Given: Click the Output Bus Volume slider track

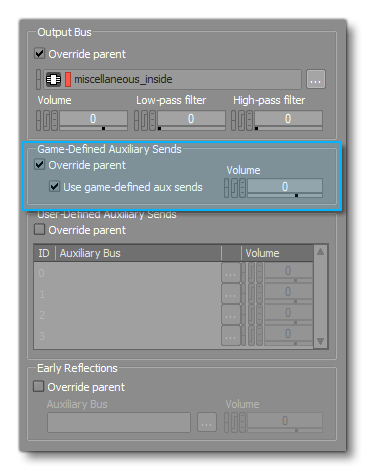Looking at the screenshot, I should (x=93, y=128).
